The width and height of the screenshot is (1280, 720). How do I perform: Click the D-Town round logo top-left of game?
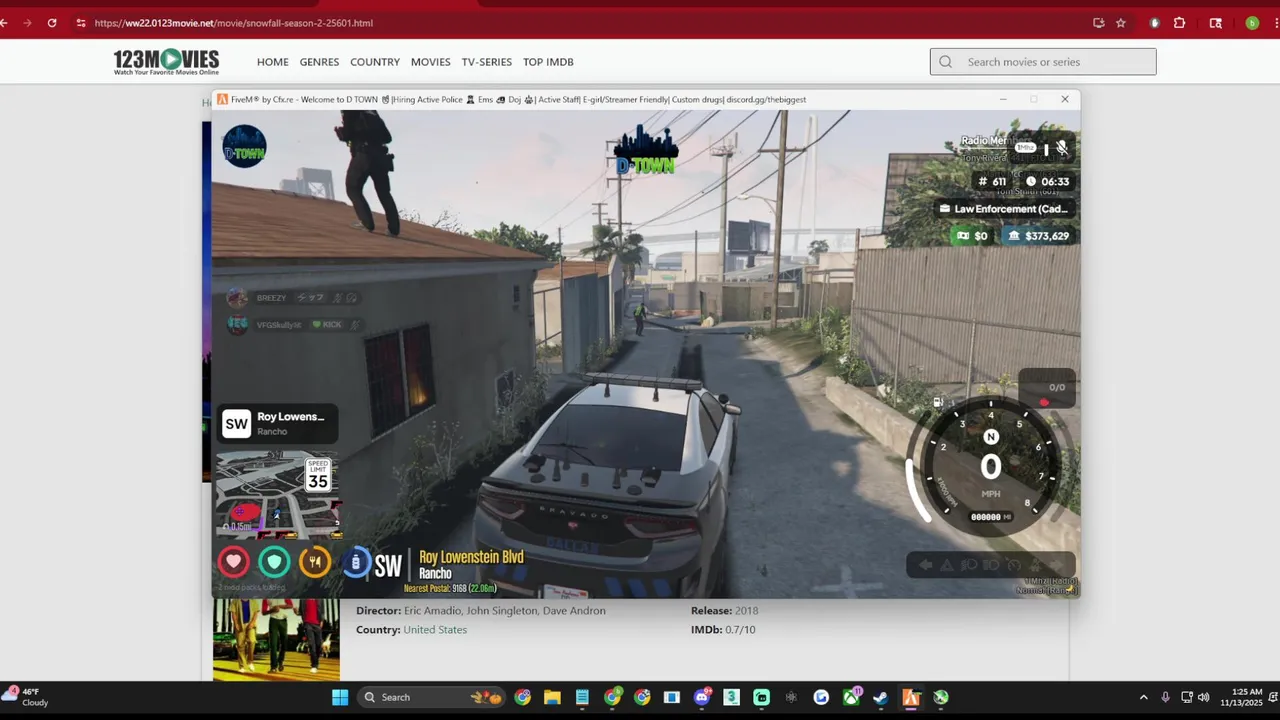click(244, 146)
